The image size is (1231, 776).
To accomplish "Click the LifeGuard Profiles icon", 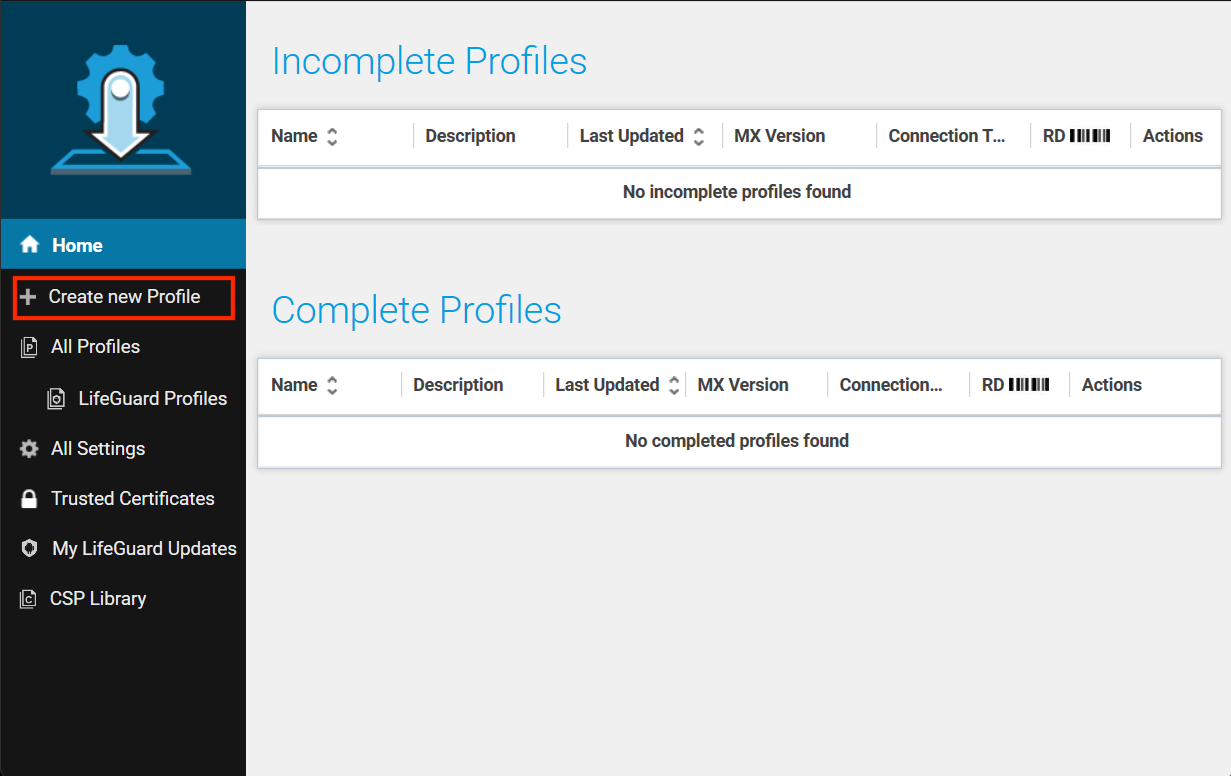I will pyautogui.click(x=57, y=399).
